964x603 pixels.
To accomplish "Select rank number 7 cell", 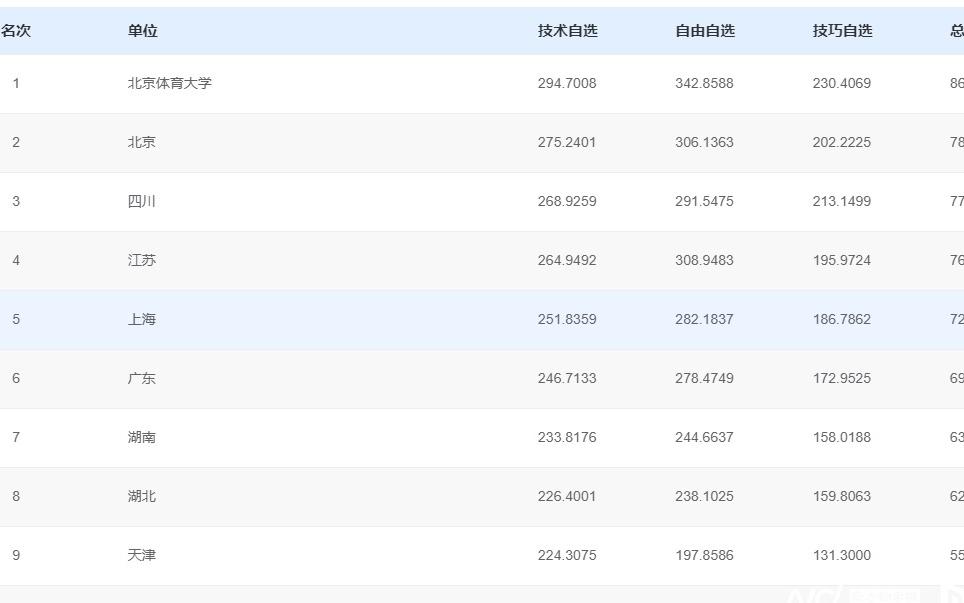I will coord(16,438).
